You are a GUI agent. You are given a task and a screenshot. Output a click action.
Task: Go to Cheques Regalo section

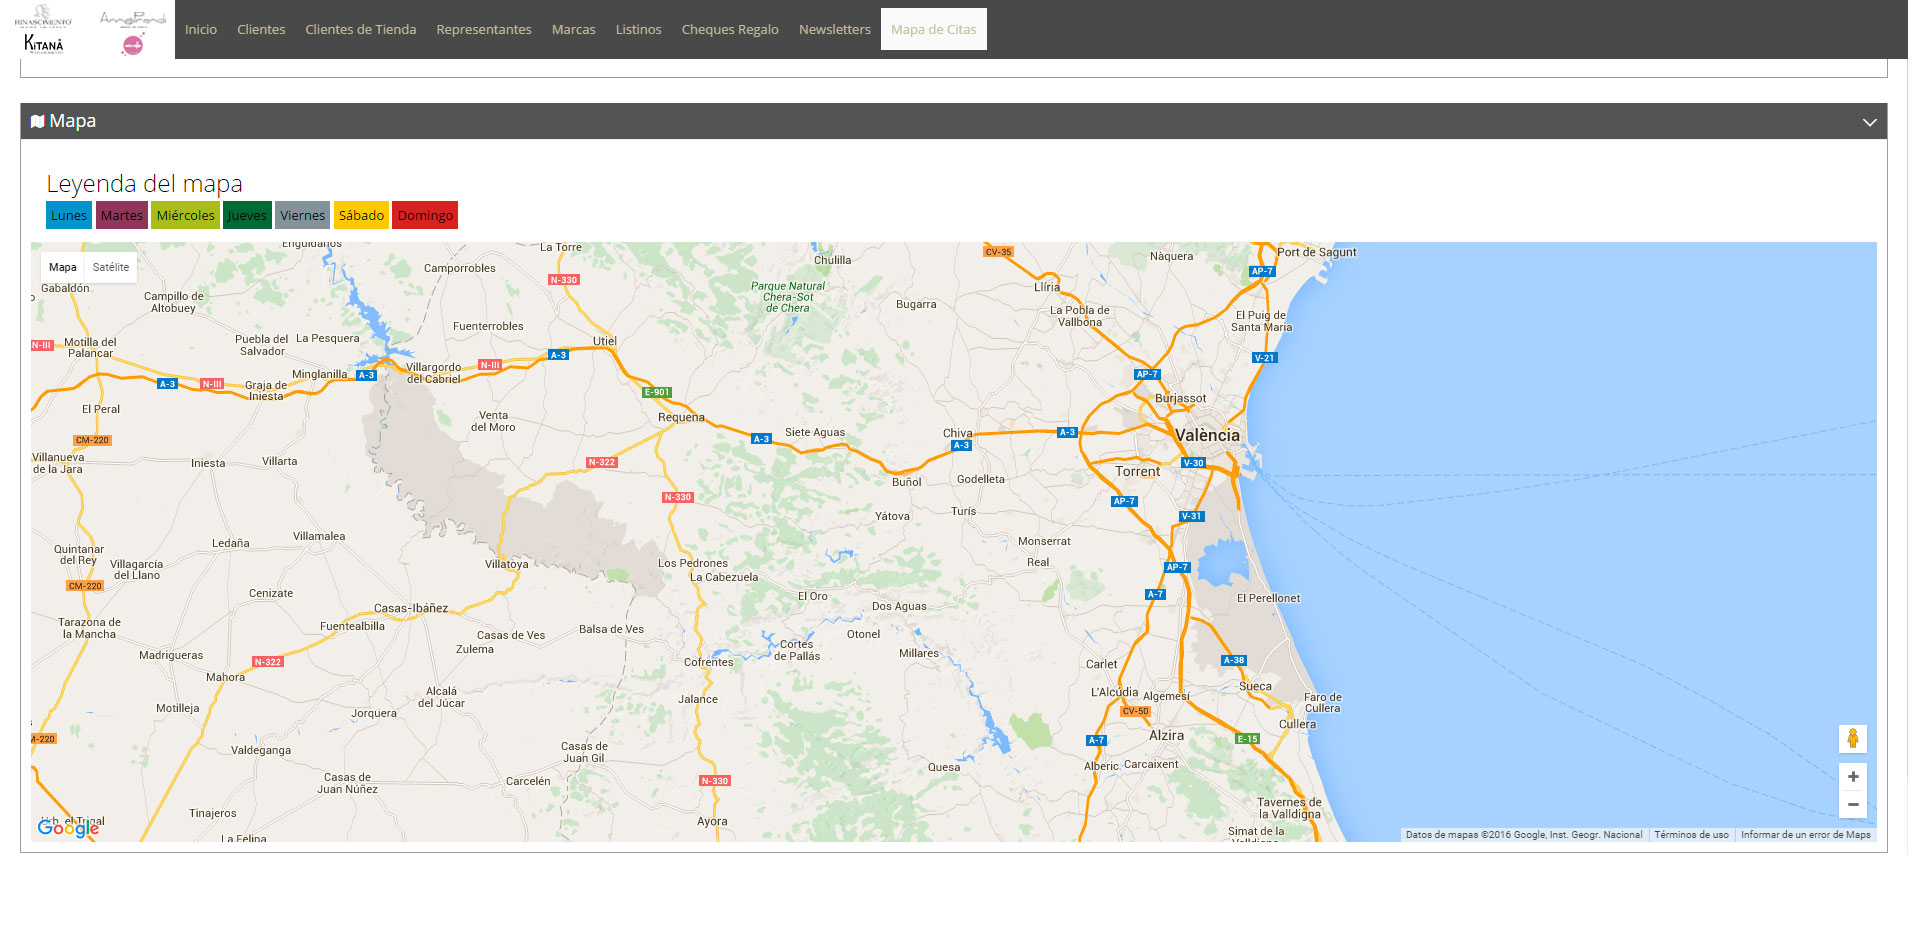pyautogui.click(x=730, y=29)
